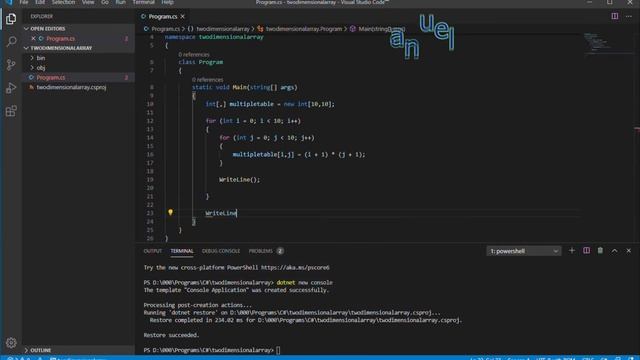Open the Source Control view
640x360 pixels.
point(11,64)
